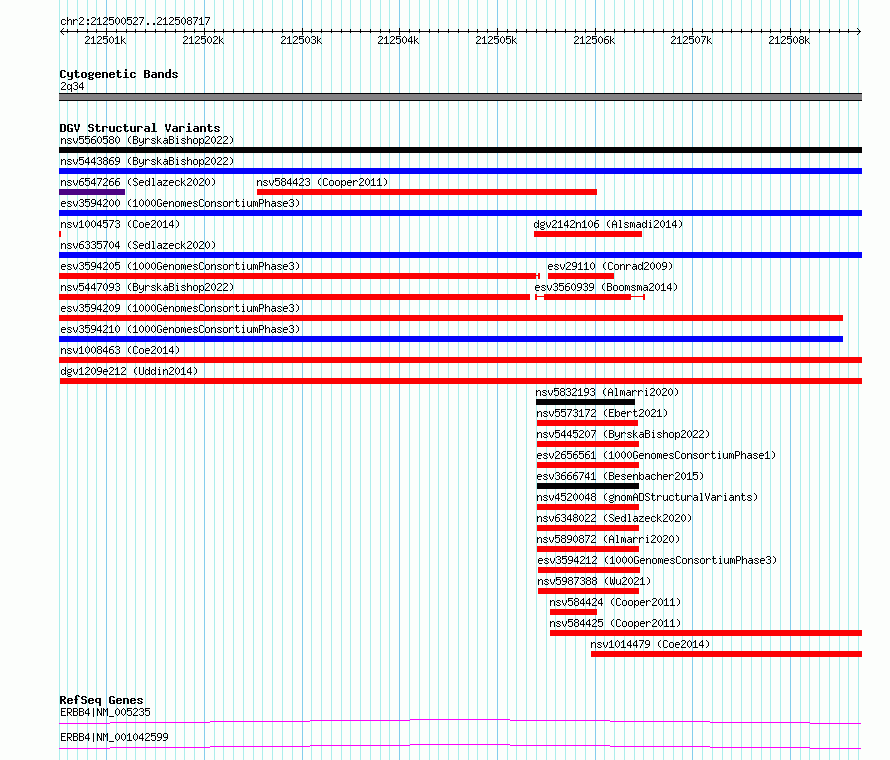Click the Cytogenetic Bands track heading
The width and height of the screenshot is (890, 760).
(119, 74)
